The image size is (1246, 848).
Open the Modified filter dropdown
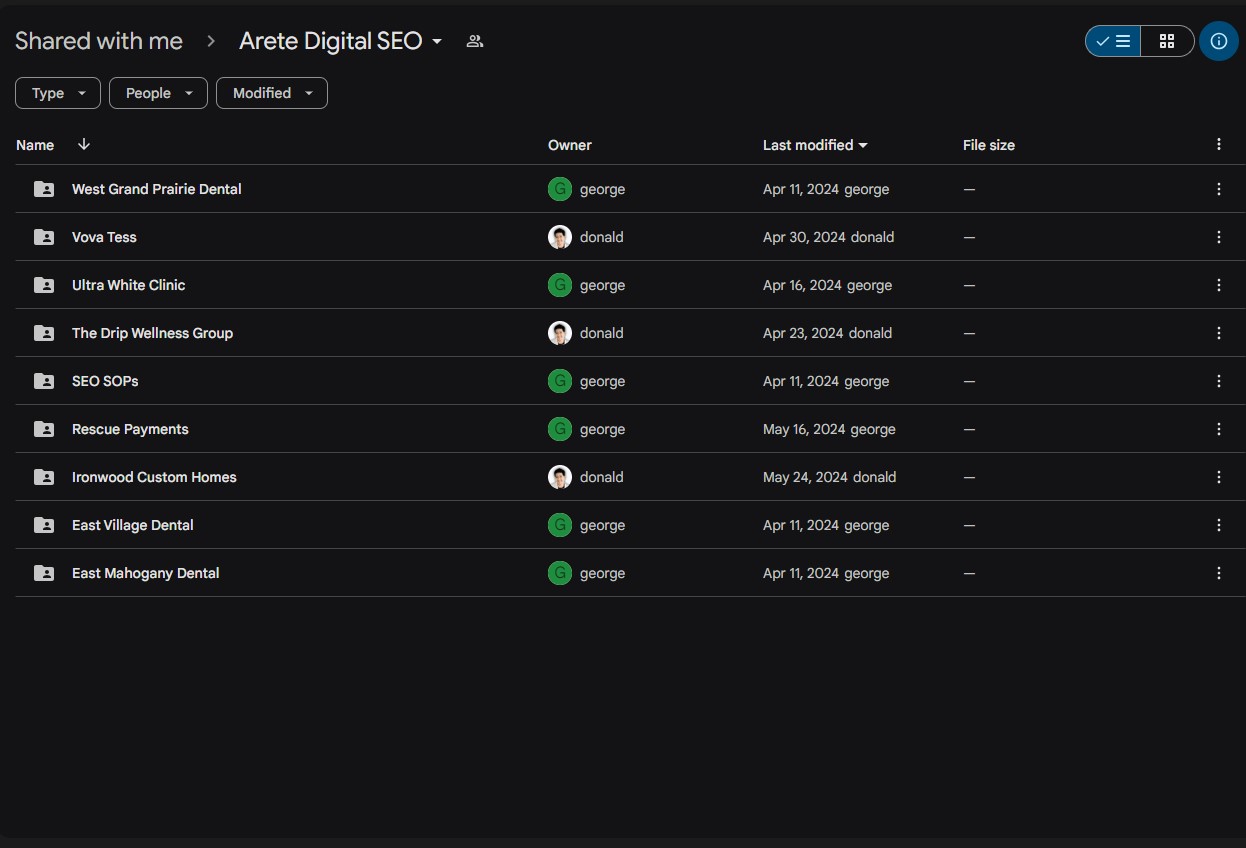click(272, 93)
